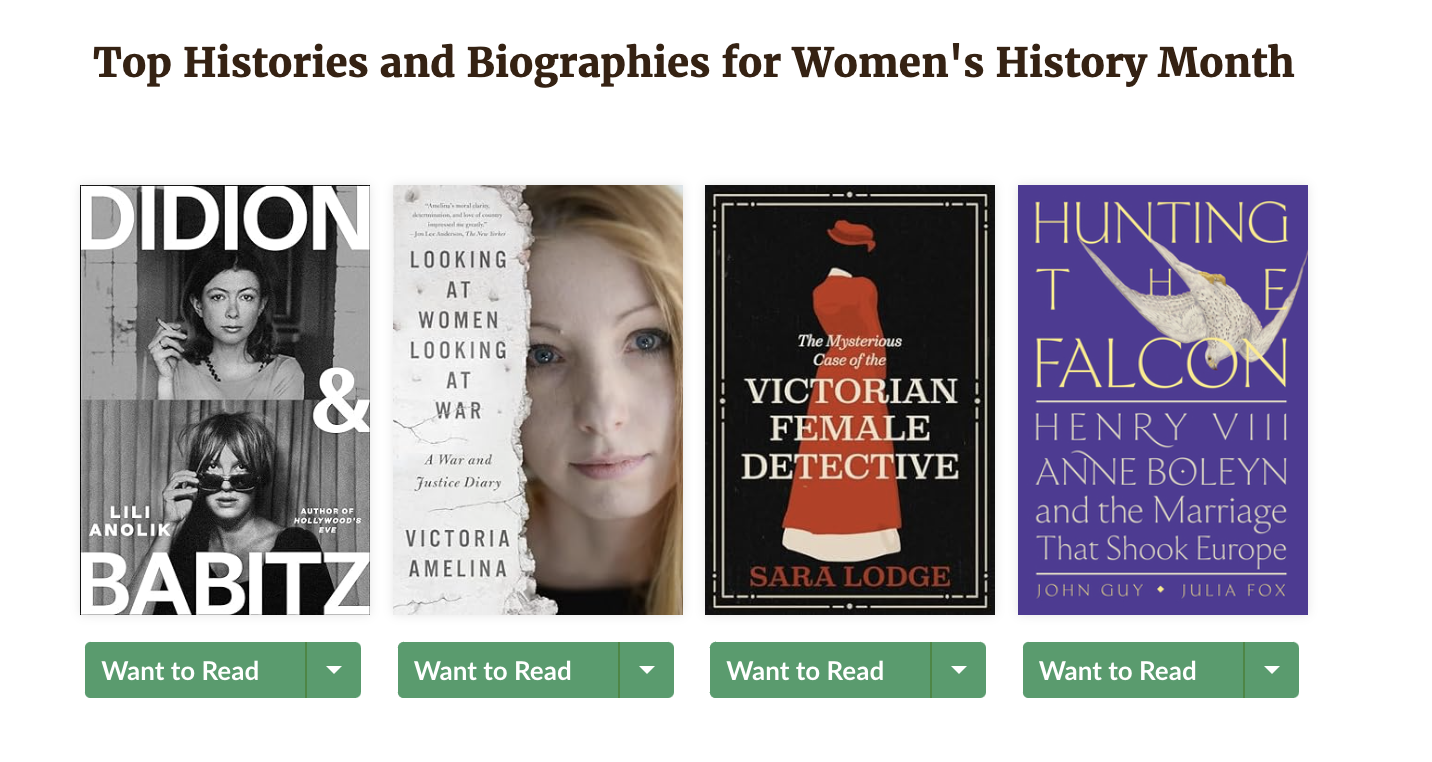Expand dropdown arrow below Sara Lodge's book
The image size is (1432, 762).
click(x=959, y=670)
